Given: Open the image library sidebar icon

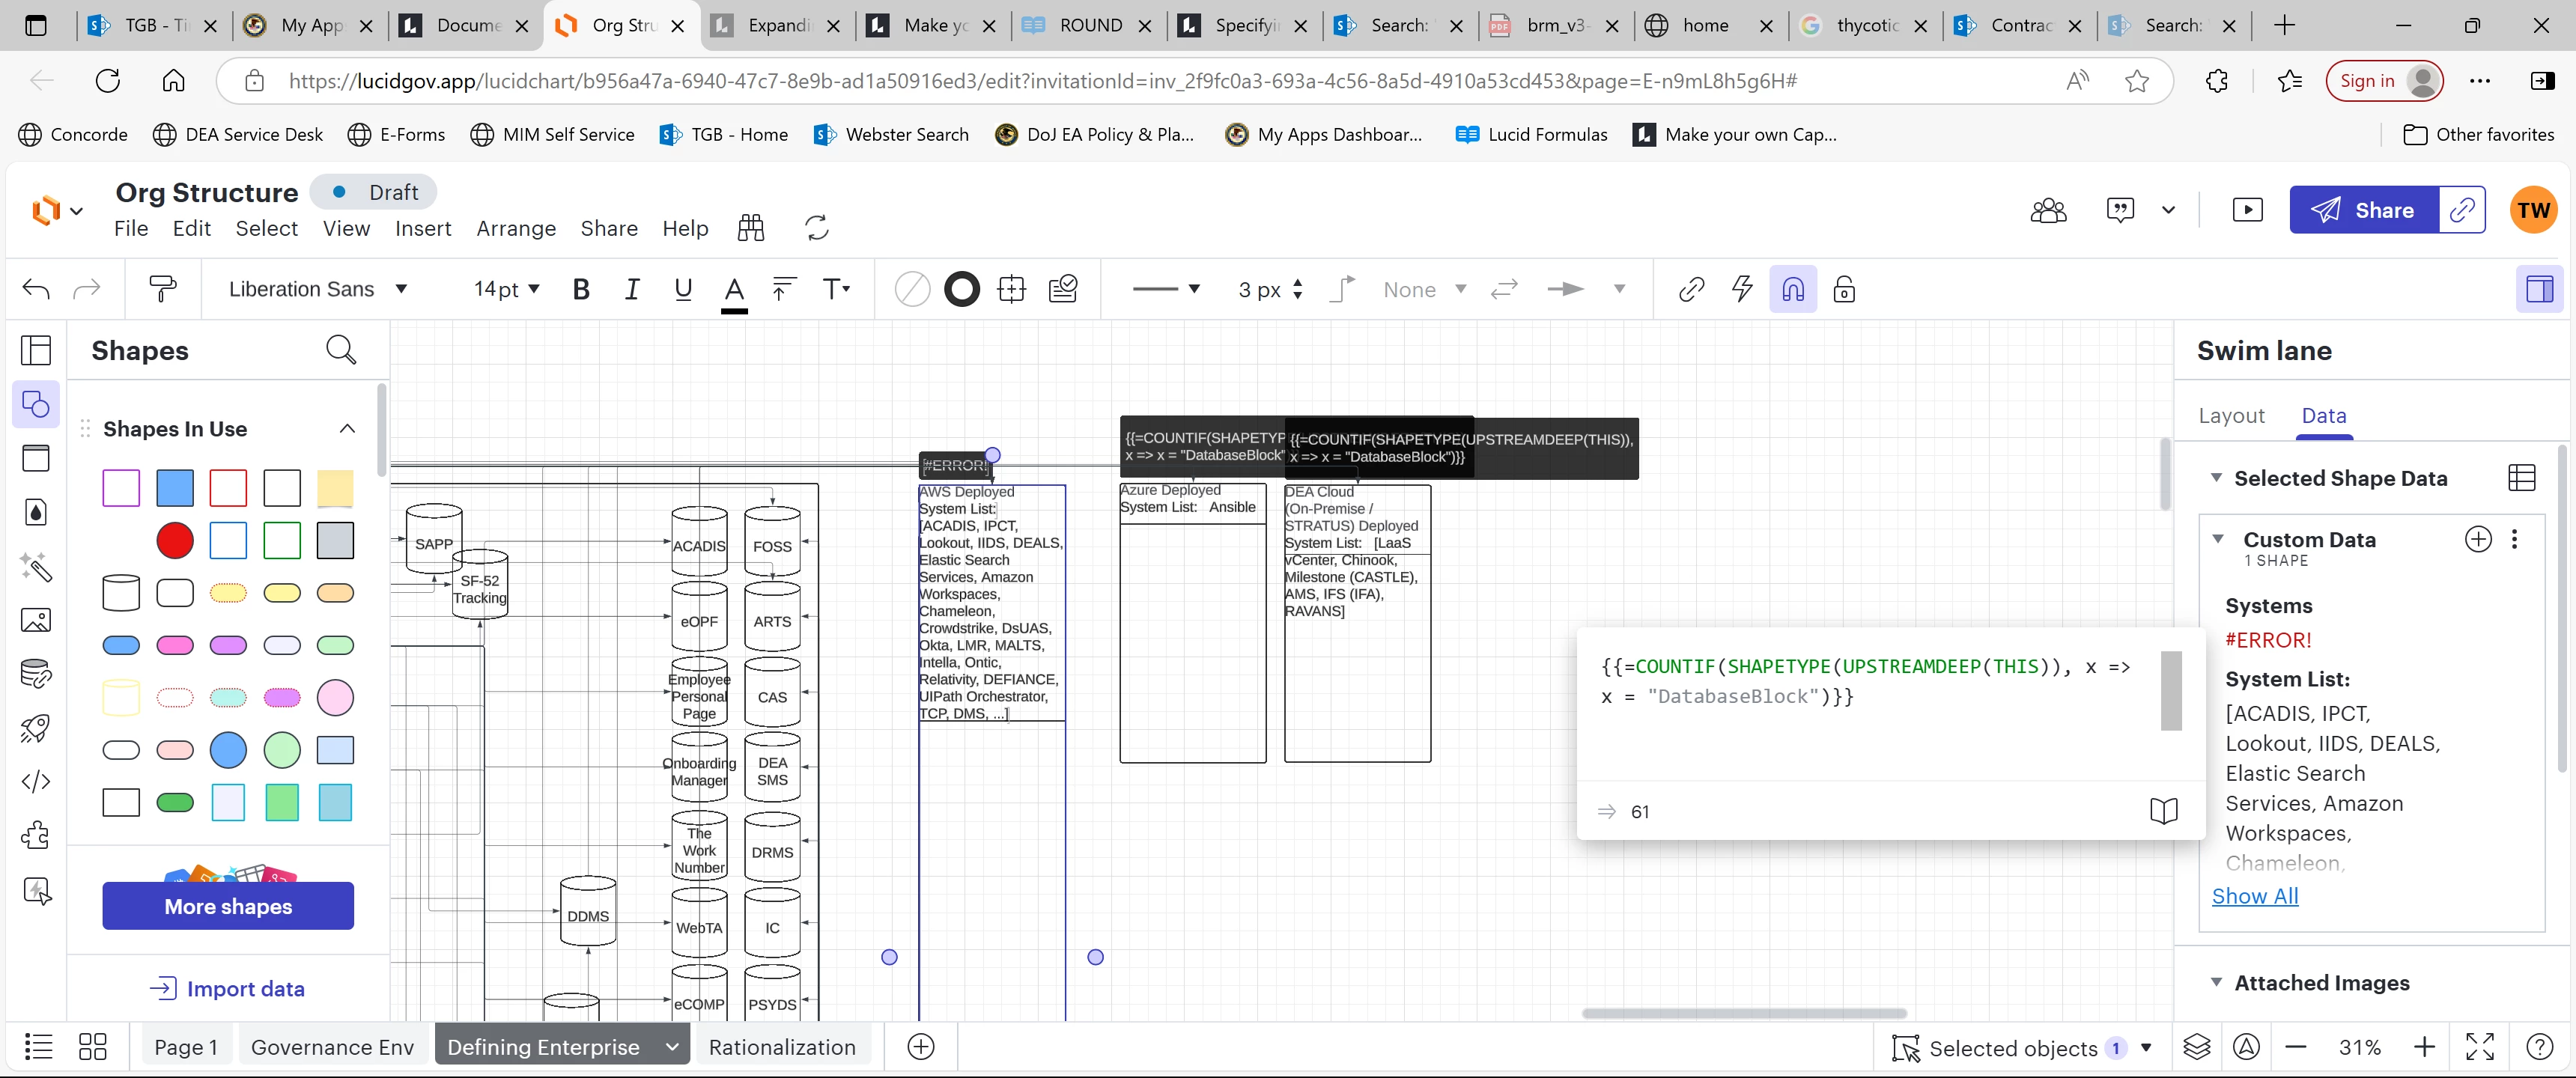Looking at the screenshot, I should point(36,620).
